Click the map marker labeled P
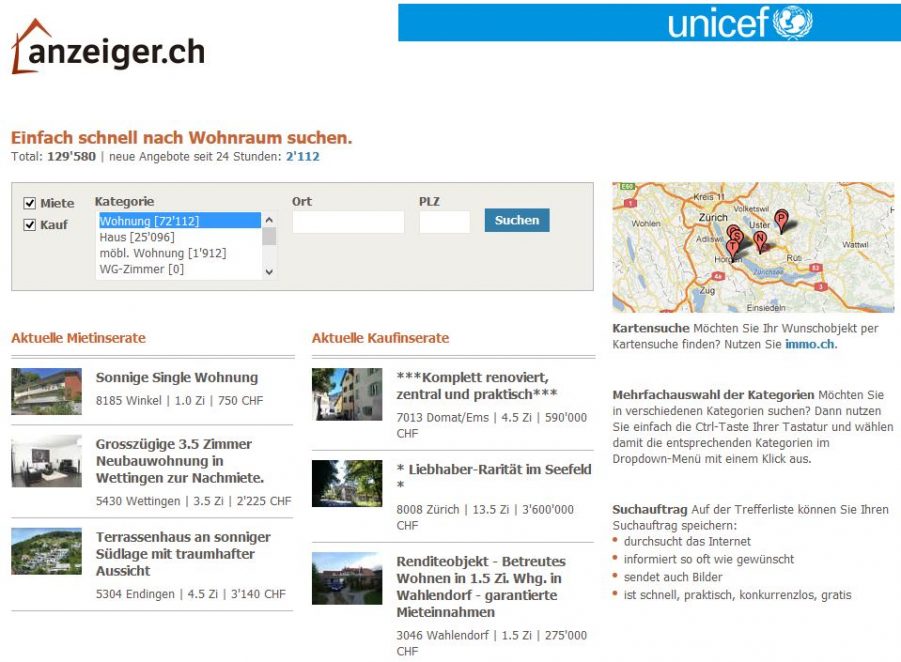The height and width of the screenshot is (662, 901). (781, 219)
